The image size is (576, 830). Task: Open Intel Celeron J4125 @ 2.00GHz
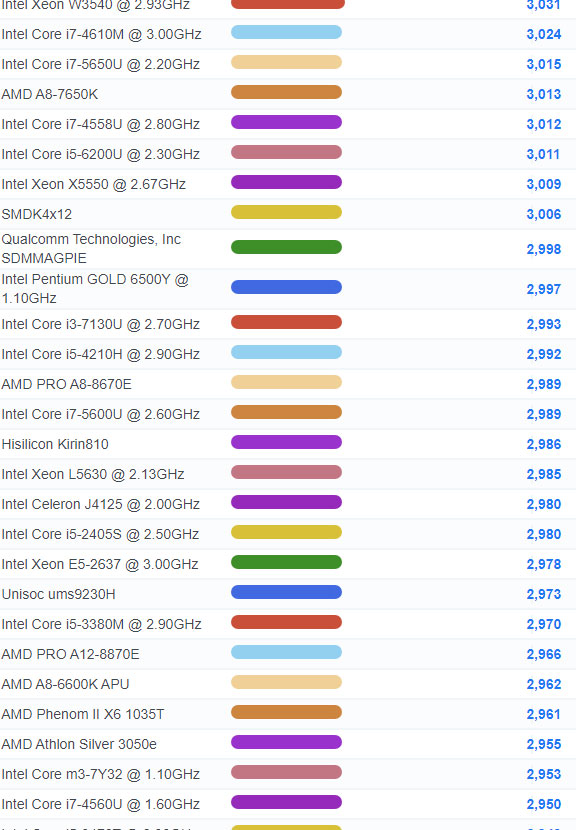coord(101,504)
